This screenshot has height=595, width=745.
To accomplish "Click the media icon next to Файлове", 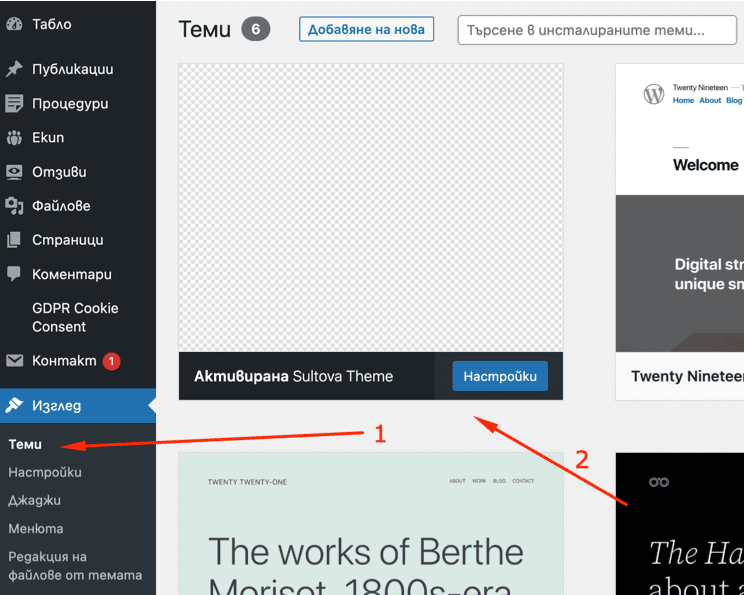I will pyautogui.click(x=14, y=206).
